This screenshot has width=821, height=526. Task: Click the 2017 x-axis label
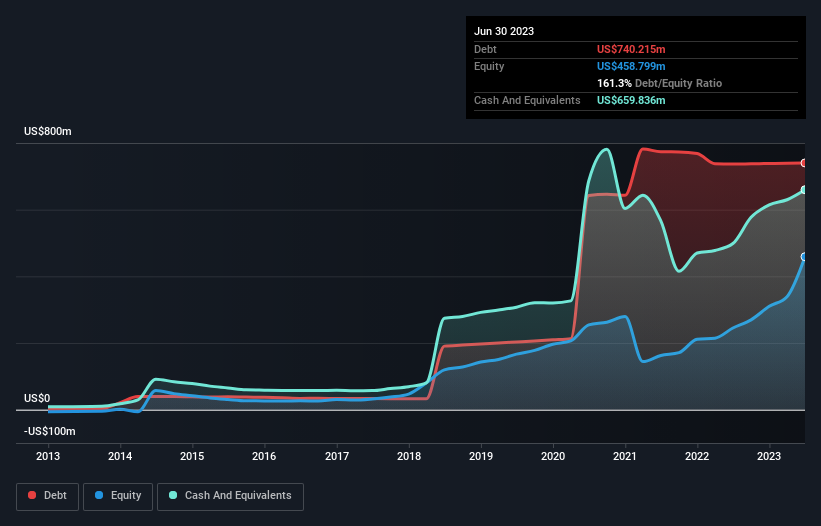pyautogui.click(x=337, y=456)
